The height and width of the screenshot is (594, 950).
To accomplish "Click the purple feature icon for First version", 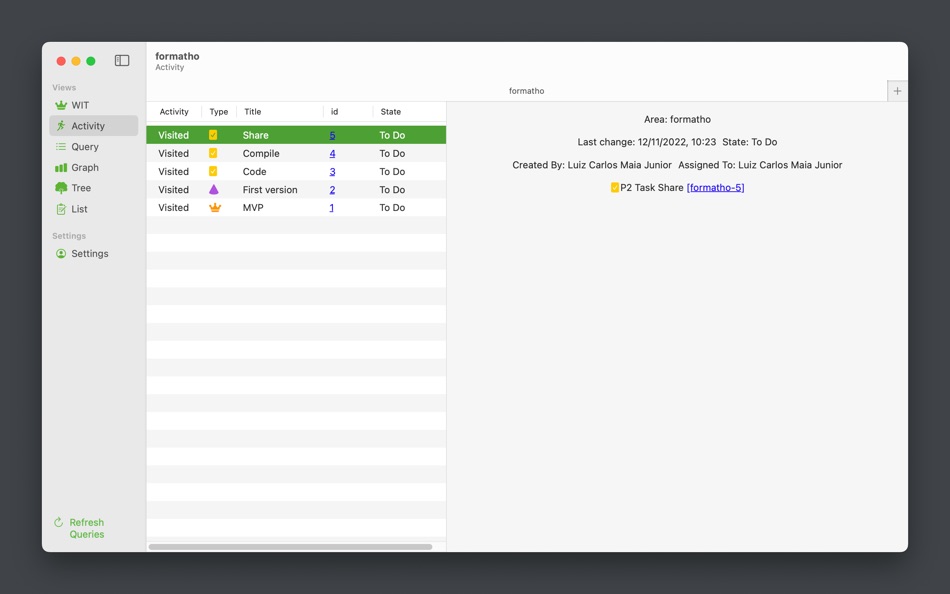I will pyautogui.click(x=214, y=189).
